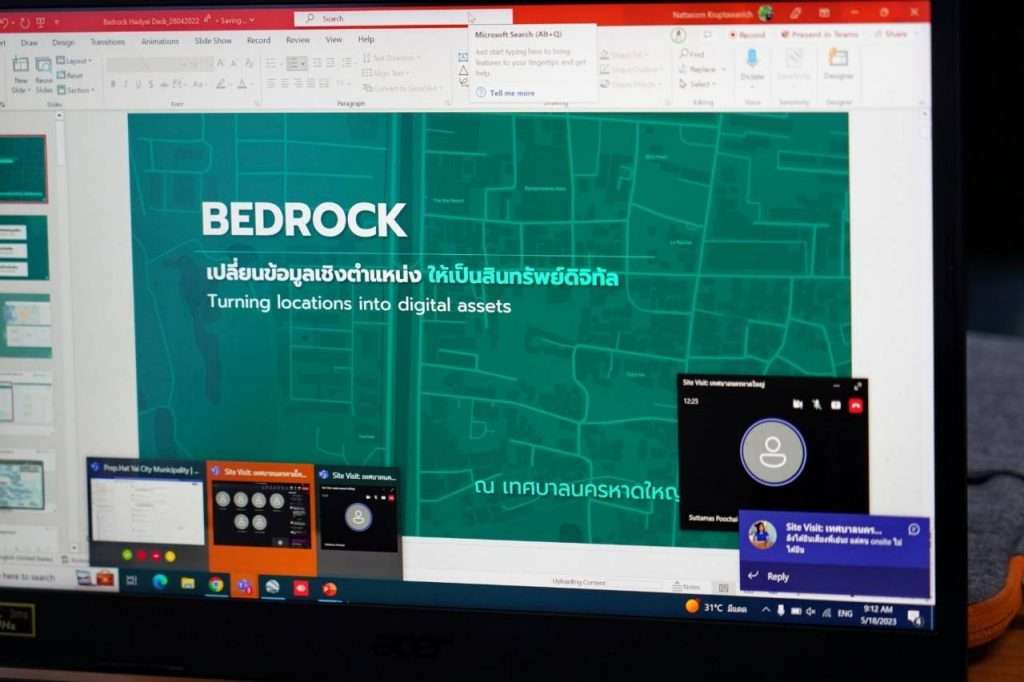Click the Increase Indent icon

pyautogui.click(x=330, y=63)
